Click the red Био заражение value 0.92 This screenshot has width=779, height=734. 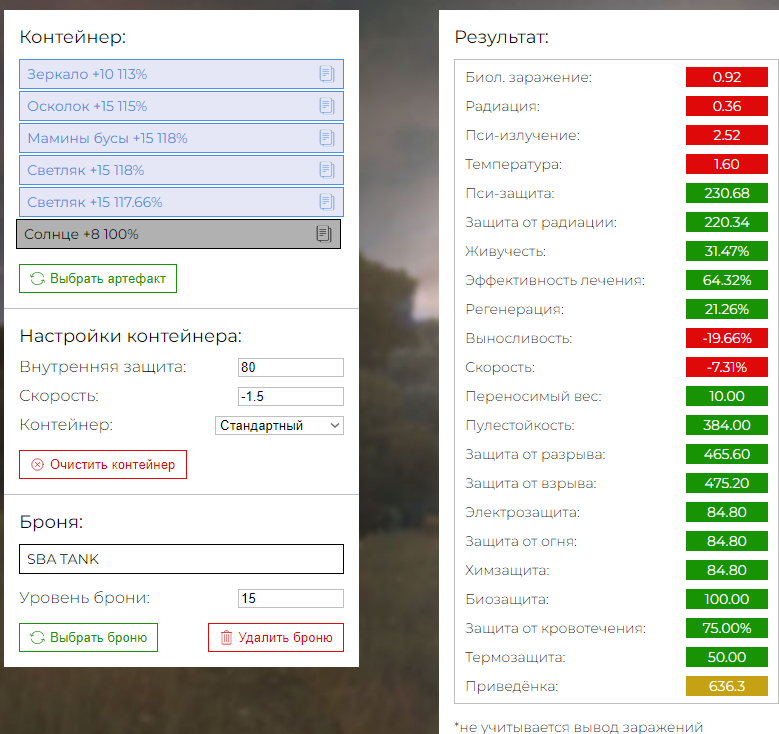coord(726,77)
